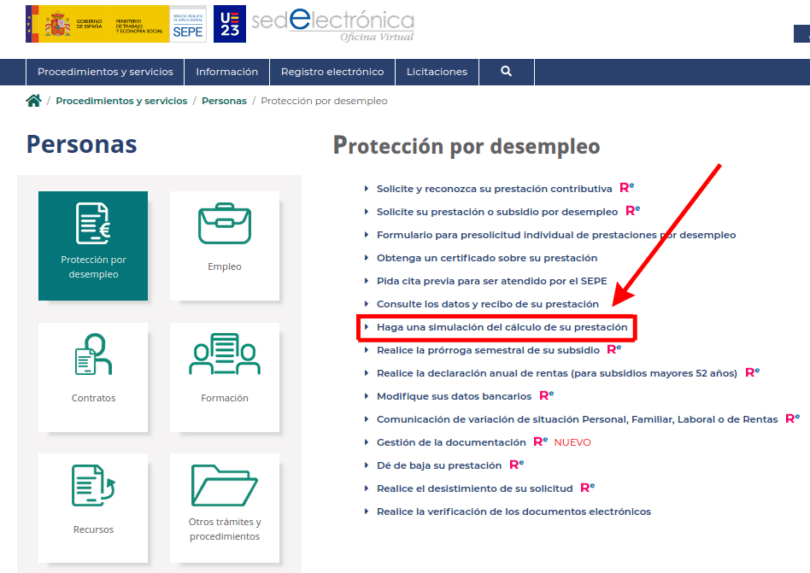Viewport: 810px width, 573px height.
Task: Open Solicite su prestación o subsidio por desempleo
Action: (x=497, y=212)
